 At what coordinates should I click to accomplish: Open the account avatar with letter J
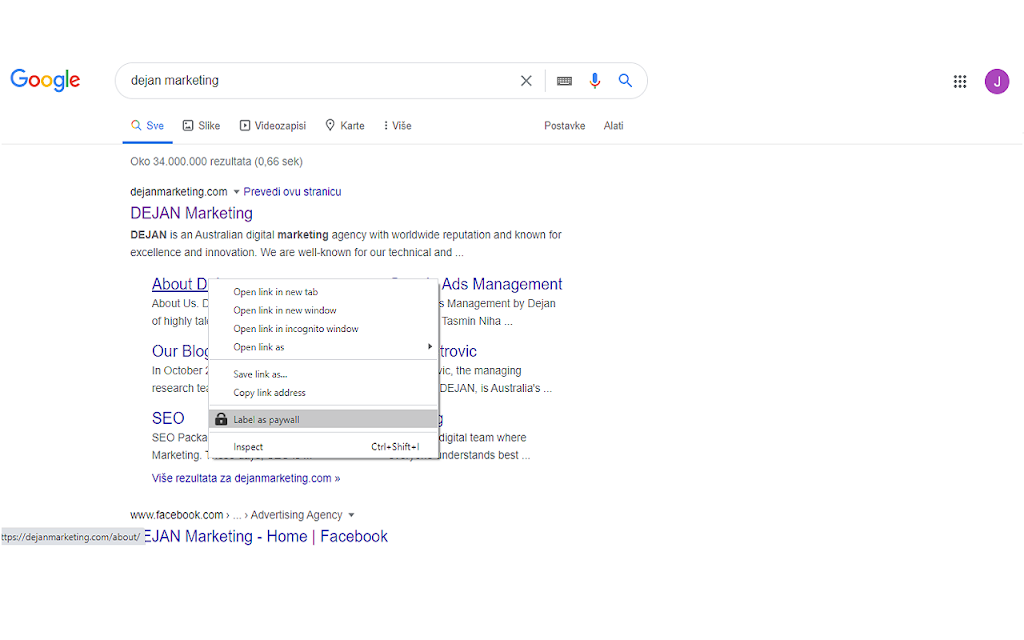[997, 82]
